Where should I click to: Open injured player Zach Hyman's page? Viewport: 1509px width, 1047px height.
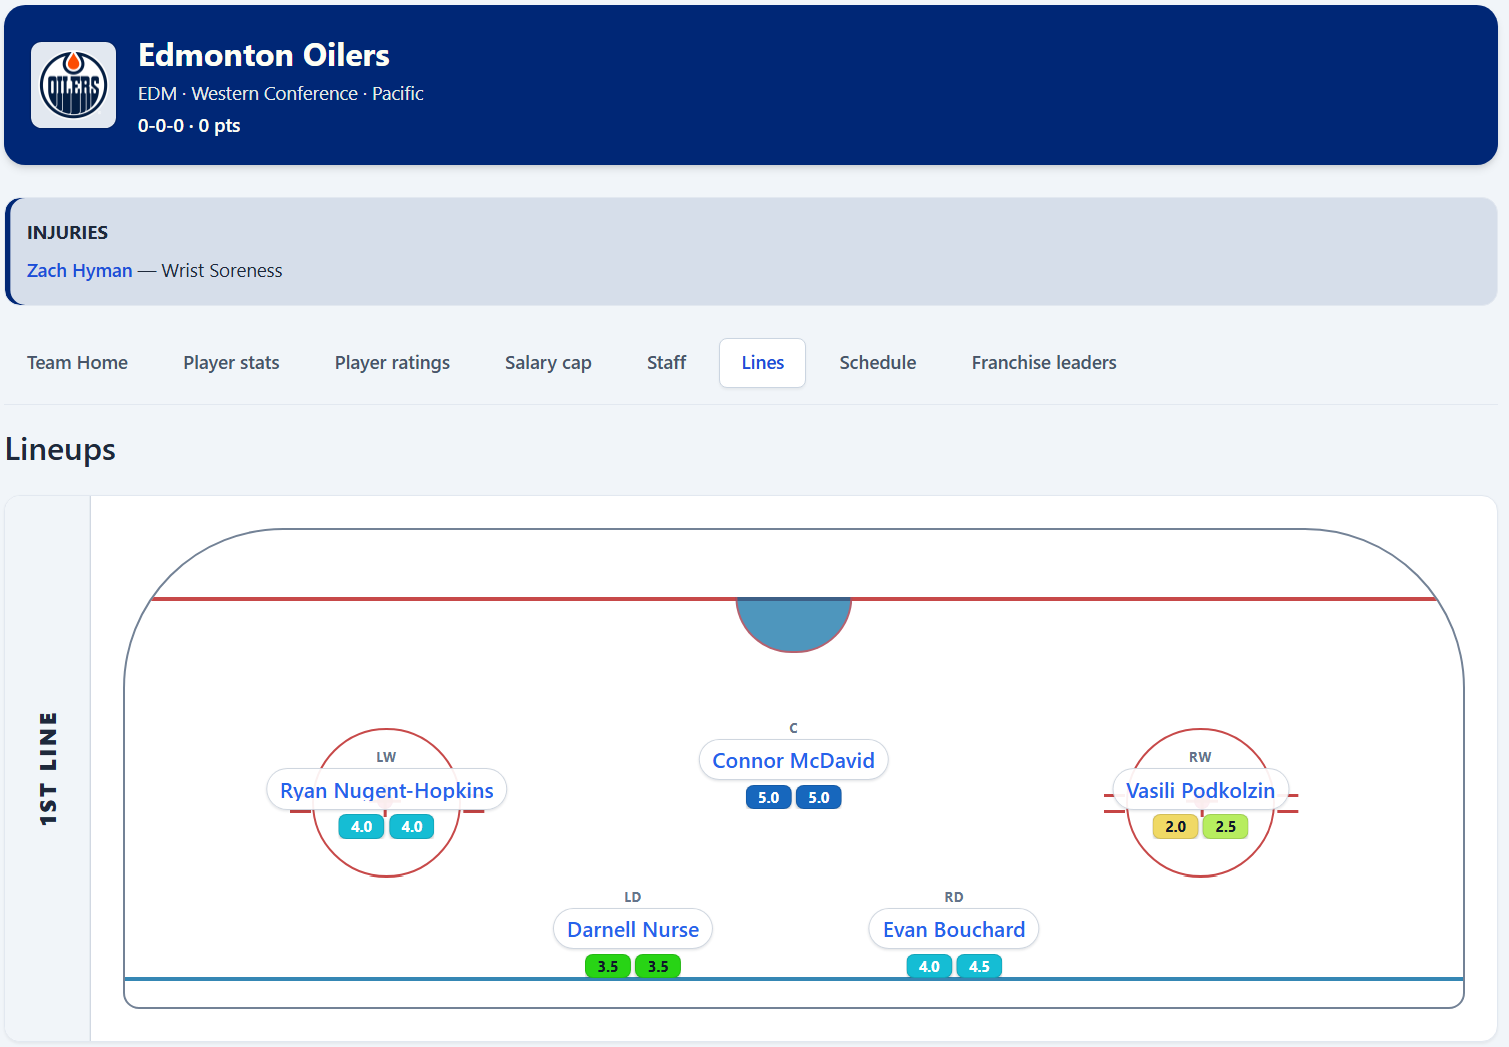79,271
